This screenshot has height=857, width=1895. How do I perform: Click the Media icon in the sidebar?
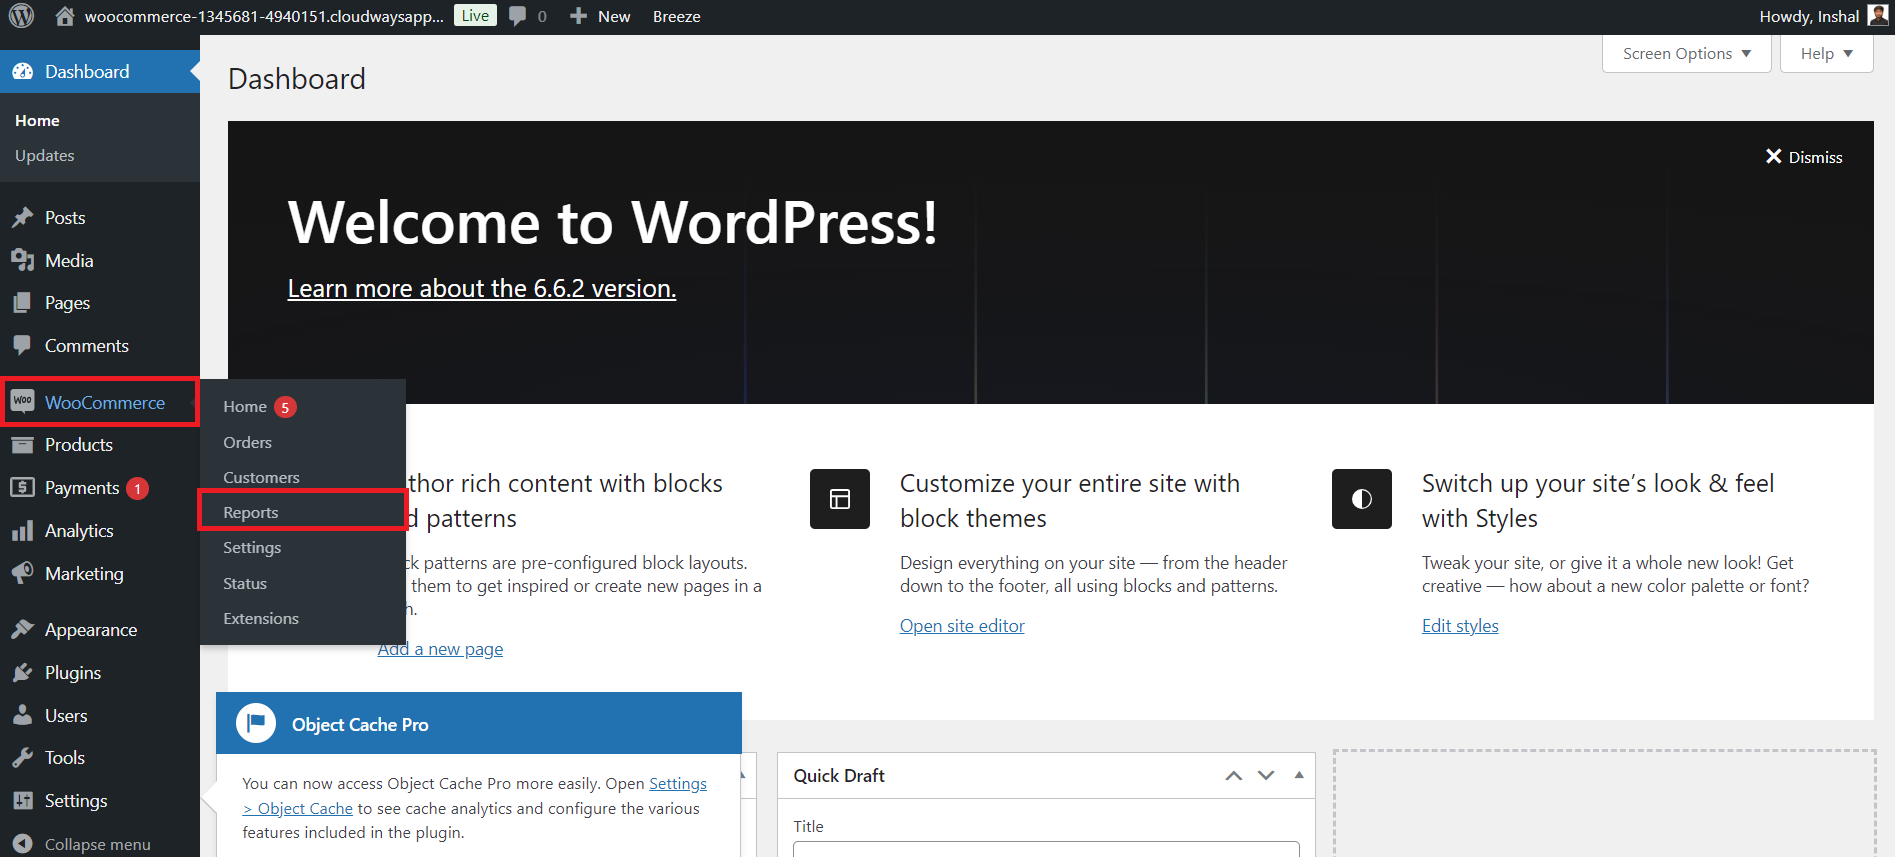pyautogui.click(x=22, y=260)
